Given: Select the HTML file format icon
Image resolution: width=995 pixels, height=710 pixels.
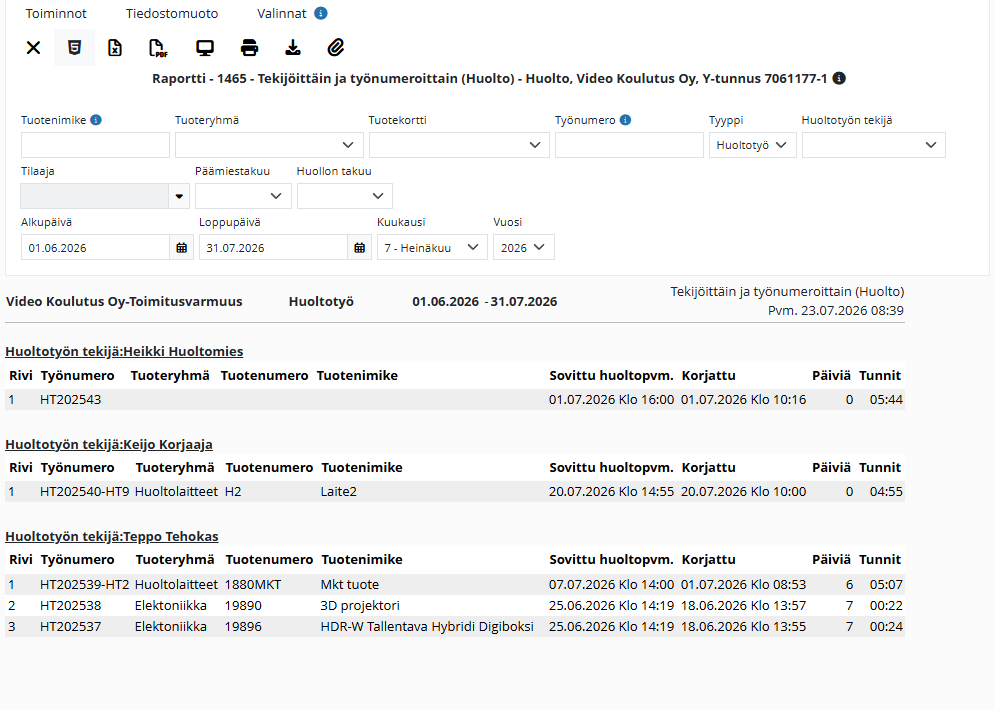Looking at the screenshot, I should point(74,48).
